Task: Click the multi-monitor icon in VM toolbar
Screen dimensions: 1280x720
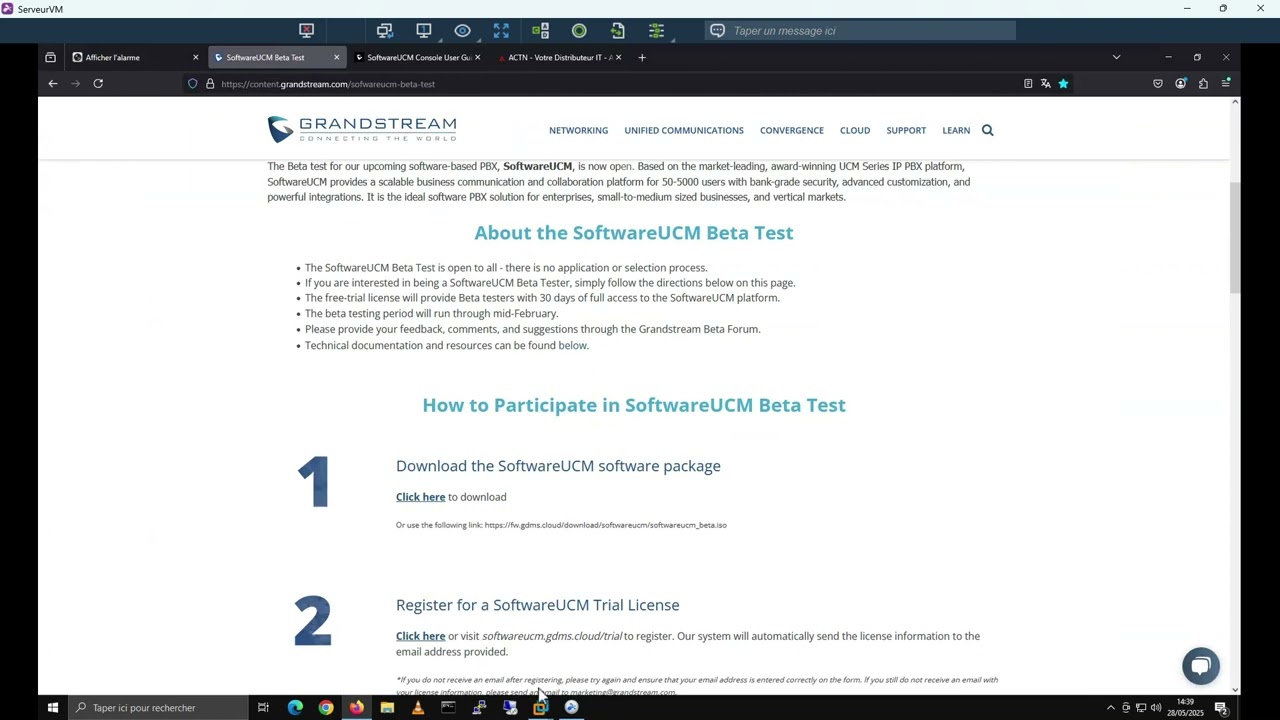Action: [385, 31]
